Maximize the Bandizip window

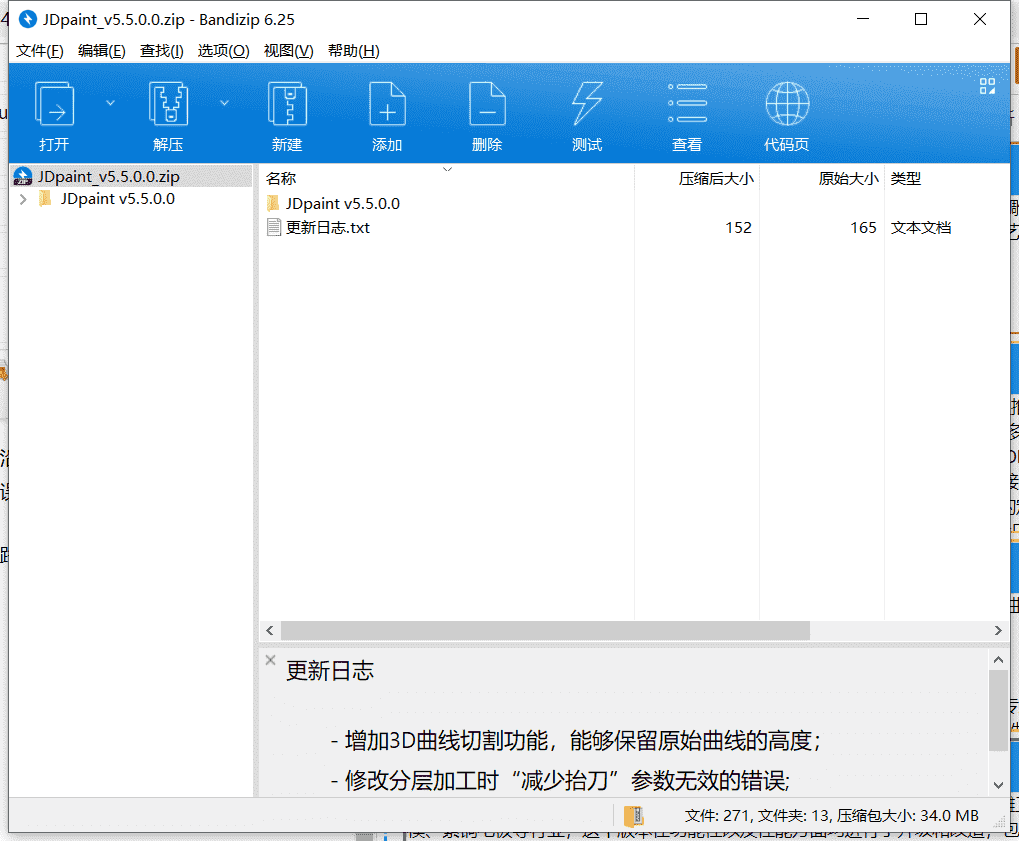[x=921, y=19]
